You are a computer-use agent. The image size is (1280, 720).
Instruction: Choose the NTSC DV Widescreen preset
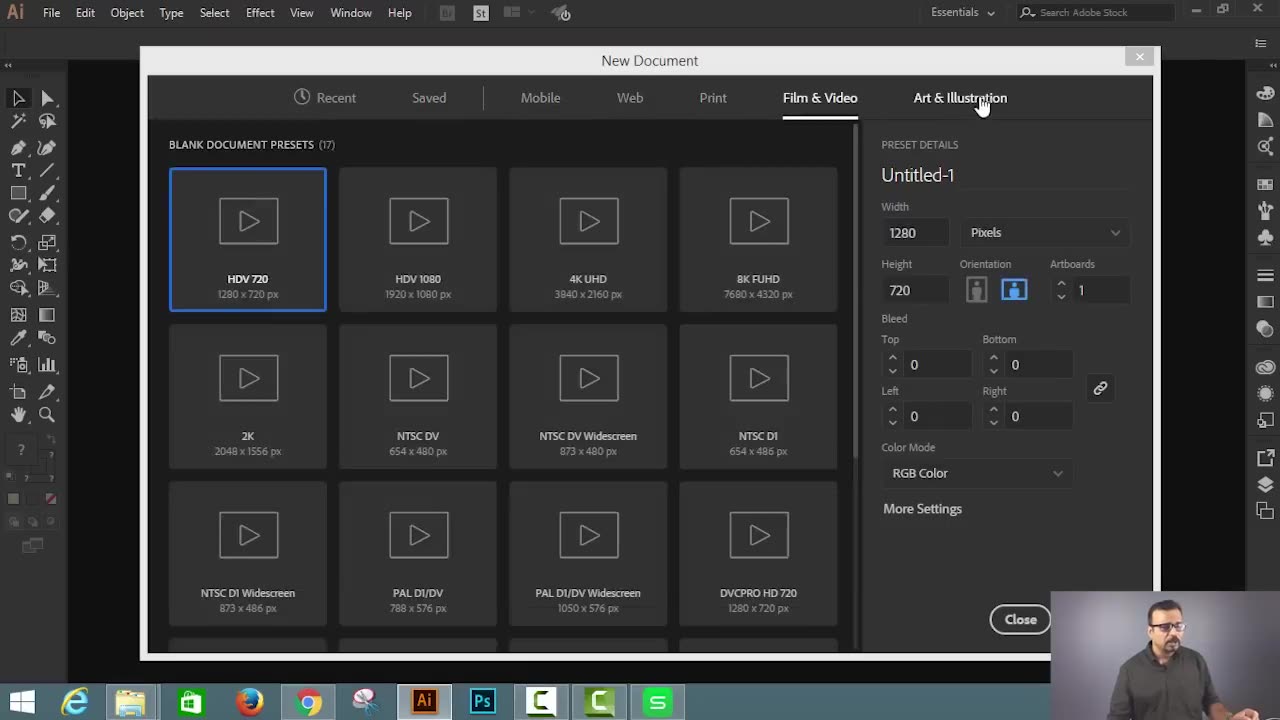[588, 397]
